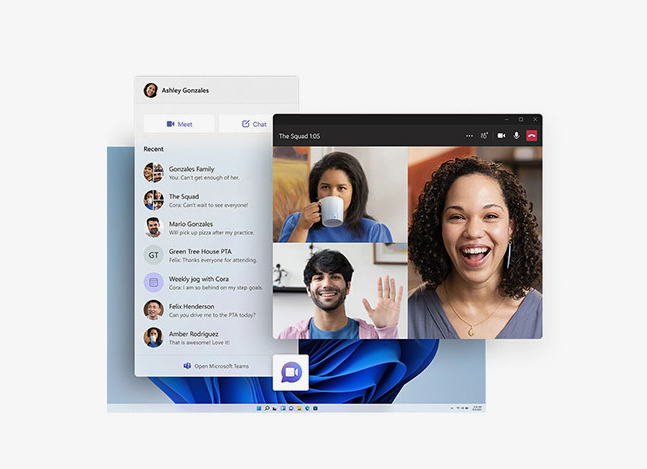Select the Mario Gonzales chat
The image size is (647, 469).
click(x=204, y=228)
